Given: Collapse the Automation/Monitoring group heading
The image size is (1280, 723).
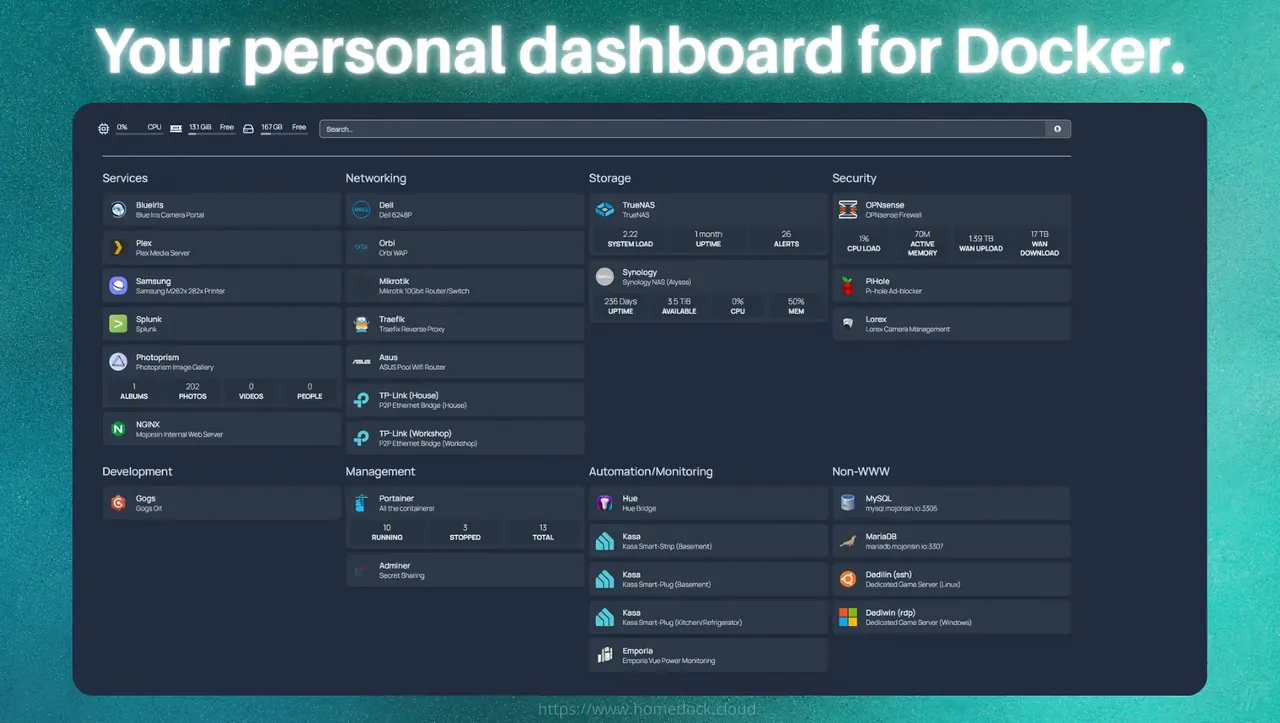Looking at the screenshot, I should [x=651, y=471].
